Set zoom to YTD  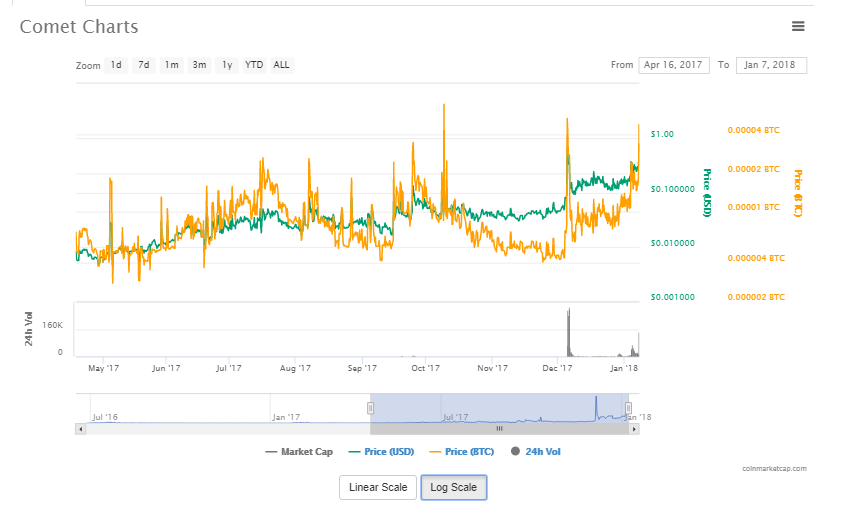254,65
